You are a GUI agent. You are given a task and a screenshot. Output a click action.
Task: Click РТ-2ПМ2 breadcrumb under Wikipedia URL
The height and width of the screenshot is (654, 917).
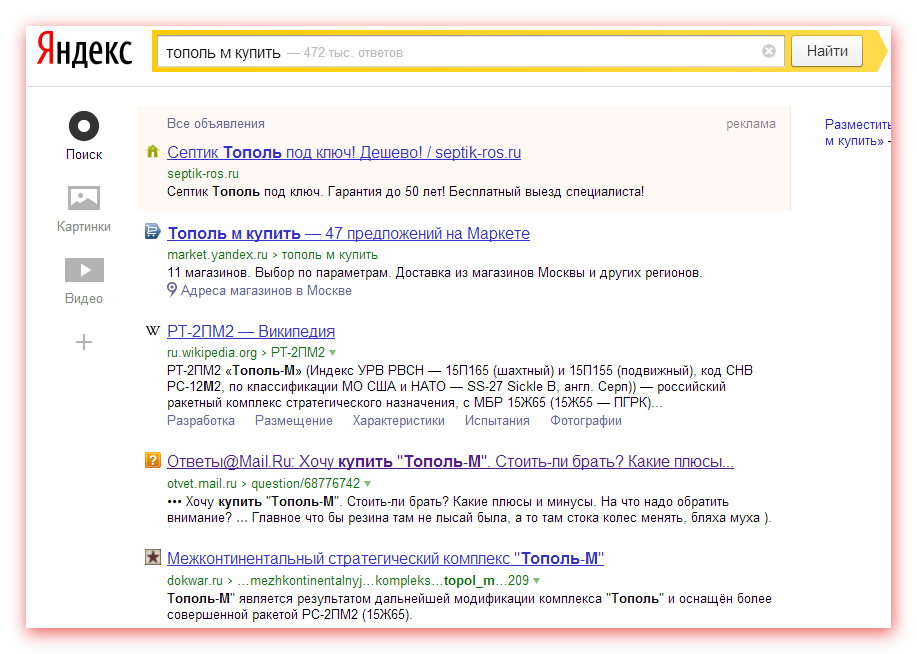(298, 353)
